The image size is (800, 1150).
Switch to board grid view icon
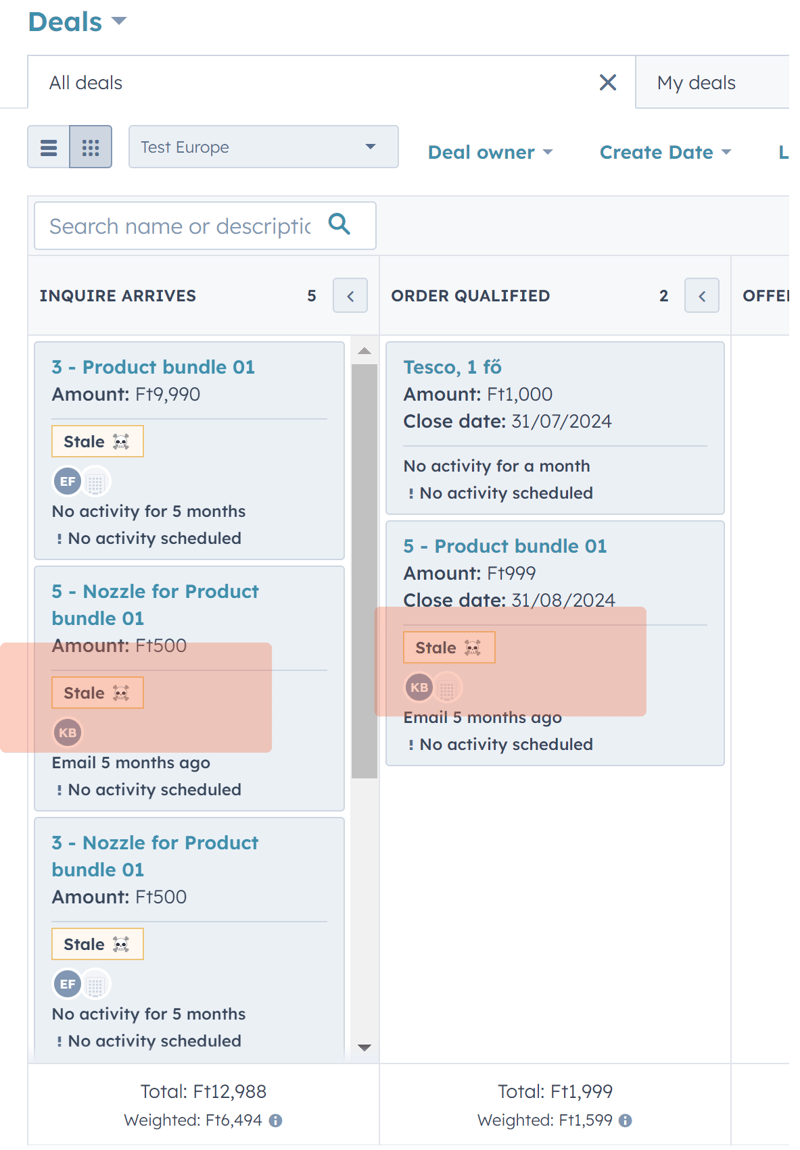pos(91,147)
